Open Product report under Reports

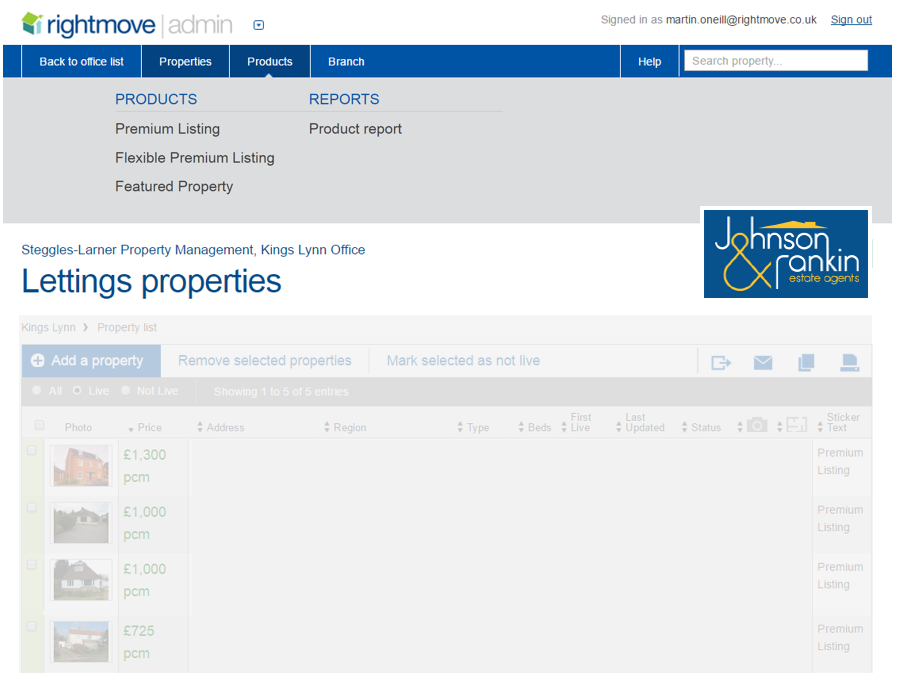tap(355, 129)
